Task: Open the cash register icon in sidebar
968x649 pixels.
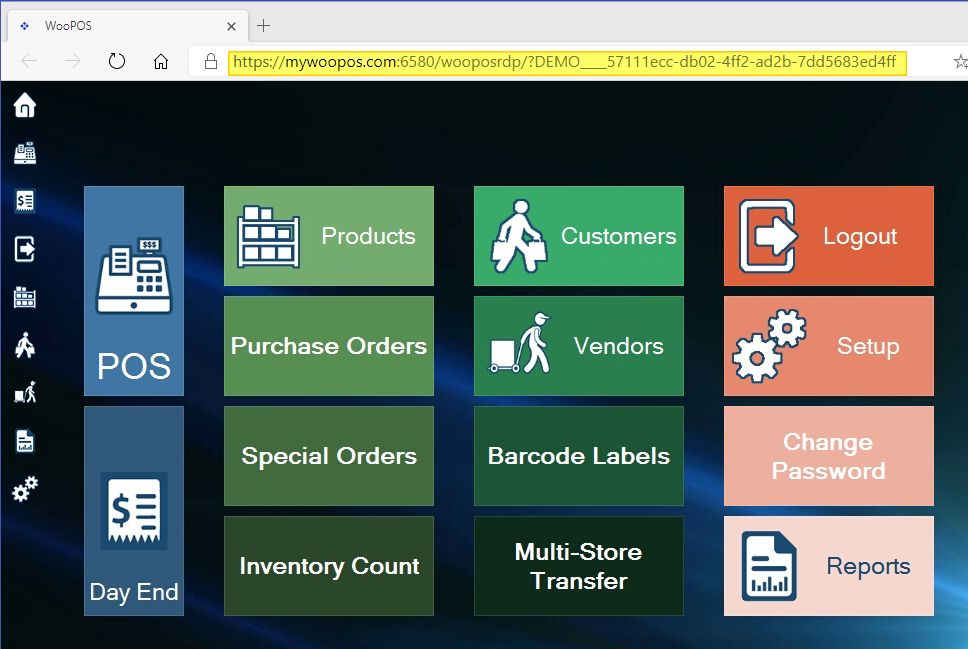Action: 25,153
